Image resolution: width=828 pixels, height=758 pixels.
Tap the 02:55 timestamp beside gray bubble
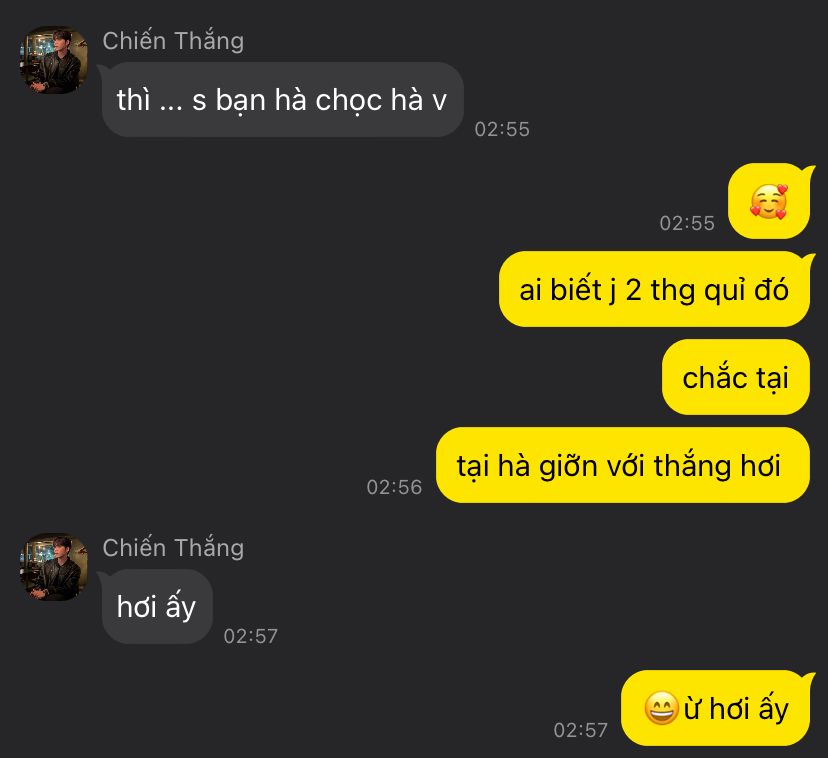pyautogui.click(x=502, y=129)
